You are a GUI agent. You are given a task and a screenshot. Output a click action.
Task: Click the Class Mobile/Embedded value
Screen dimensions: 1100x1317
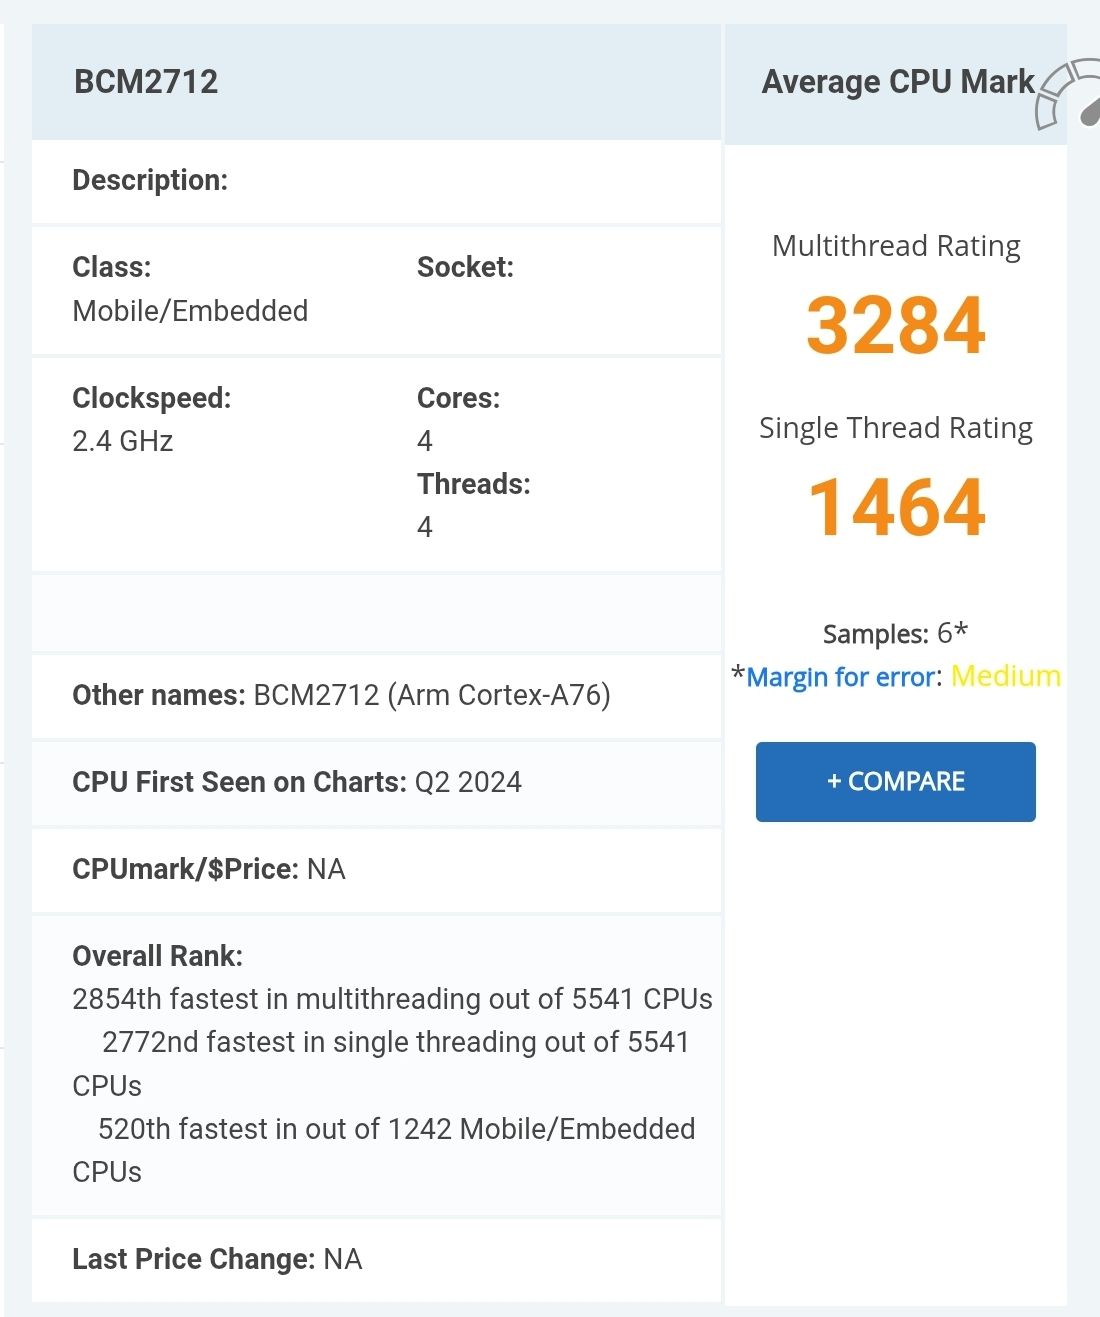[190, 310]
